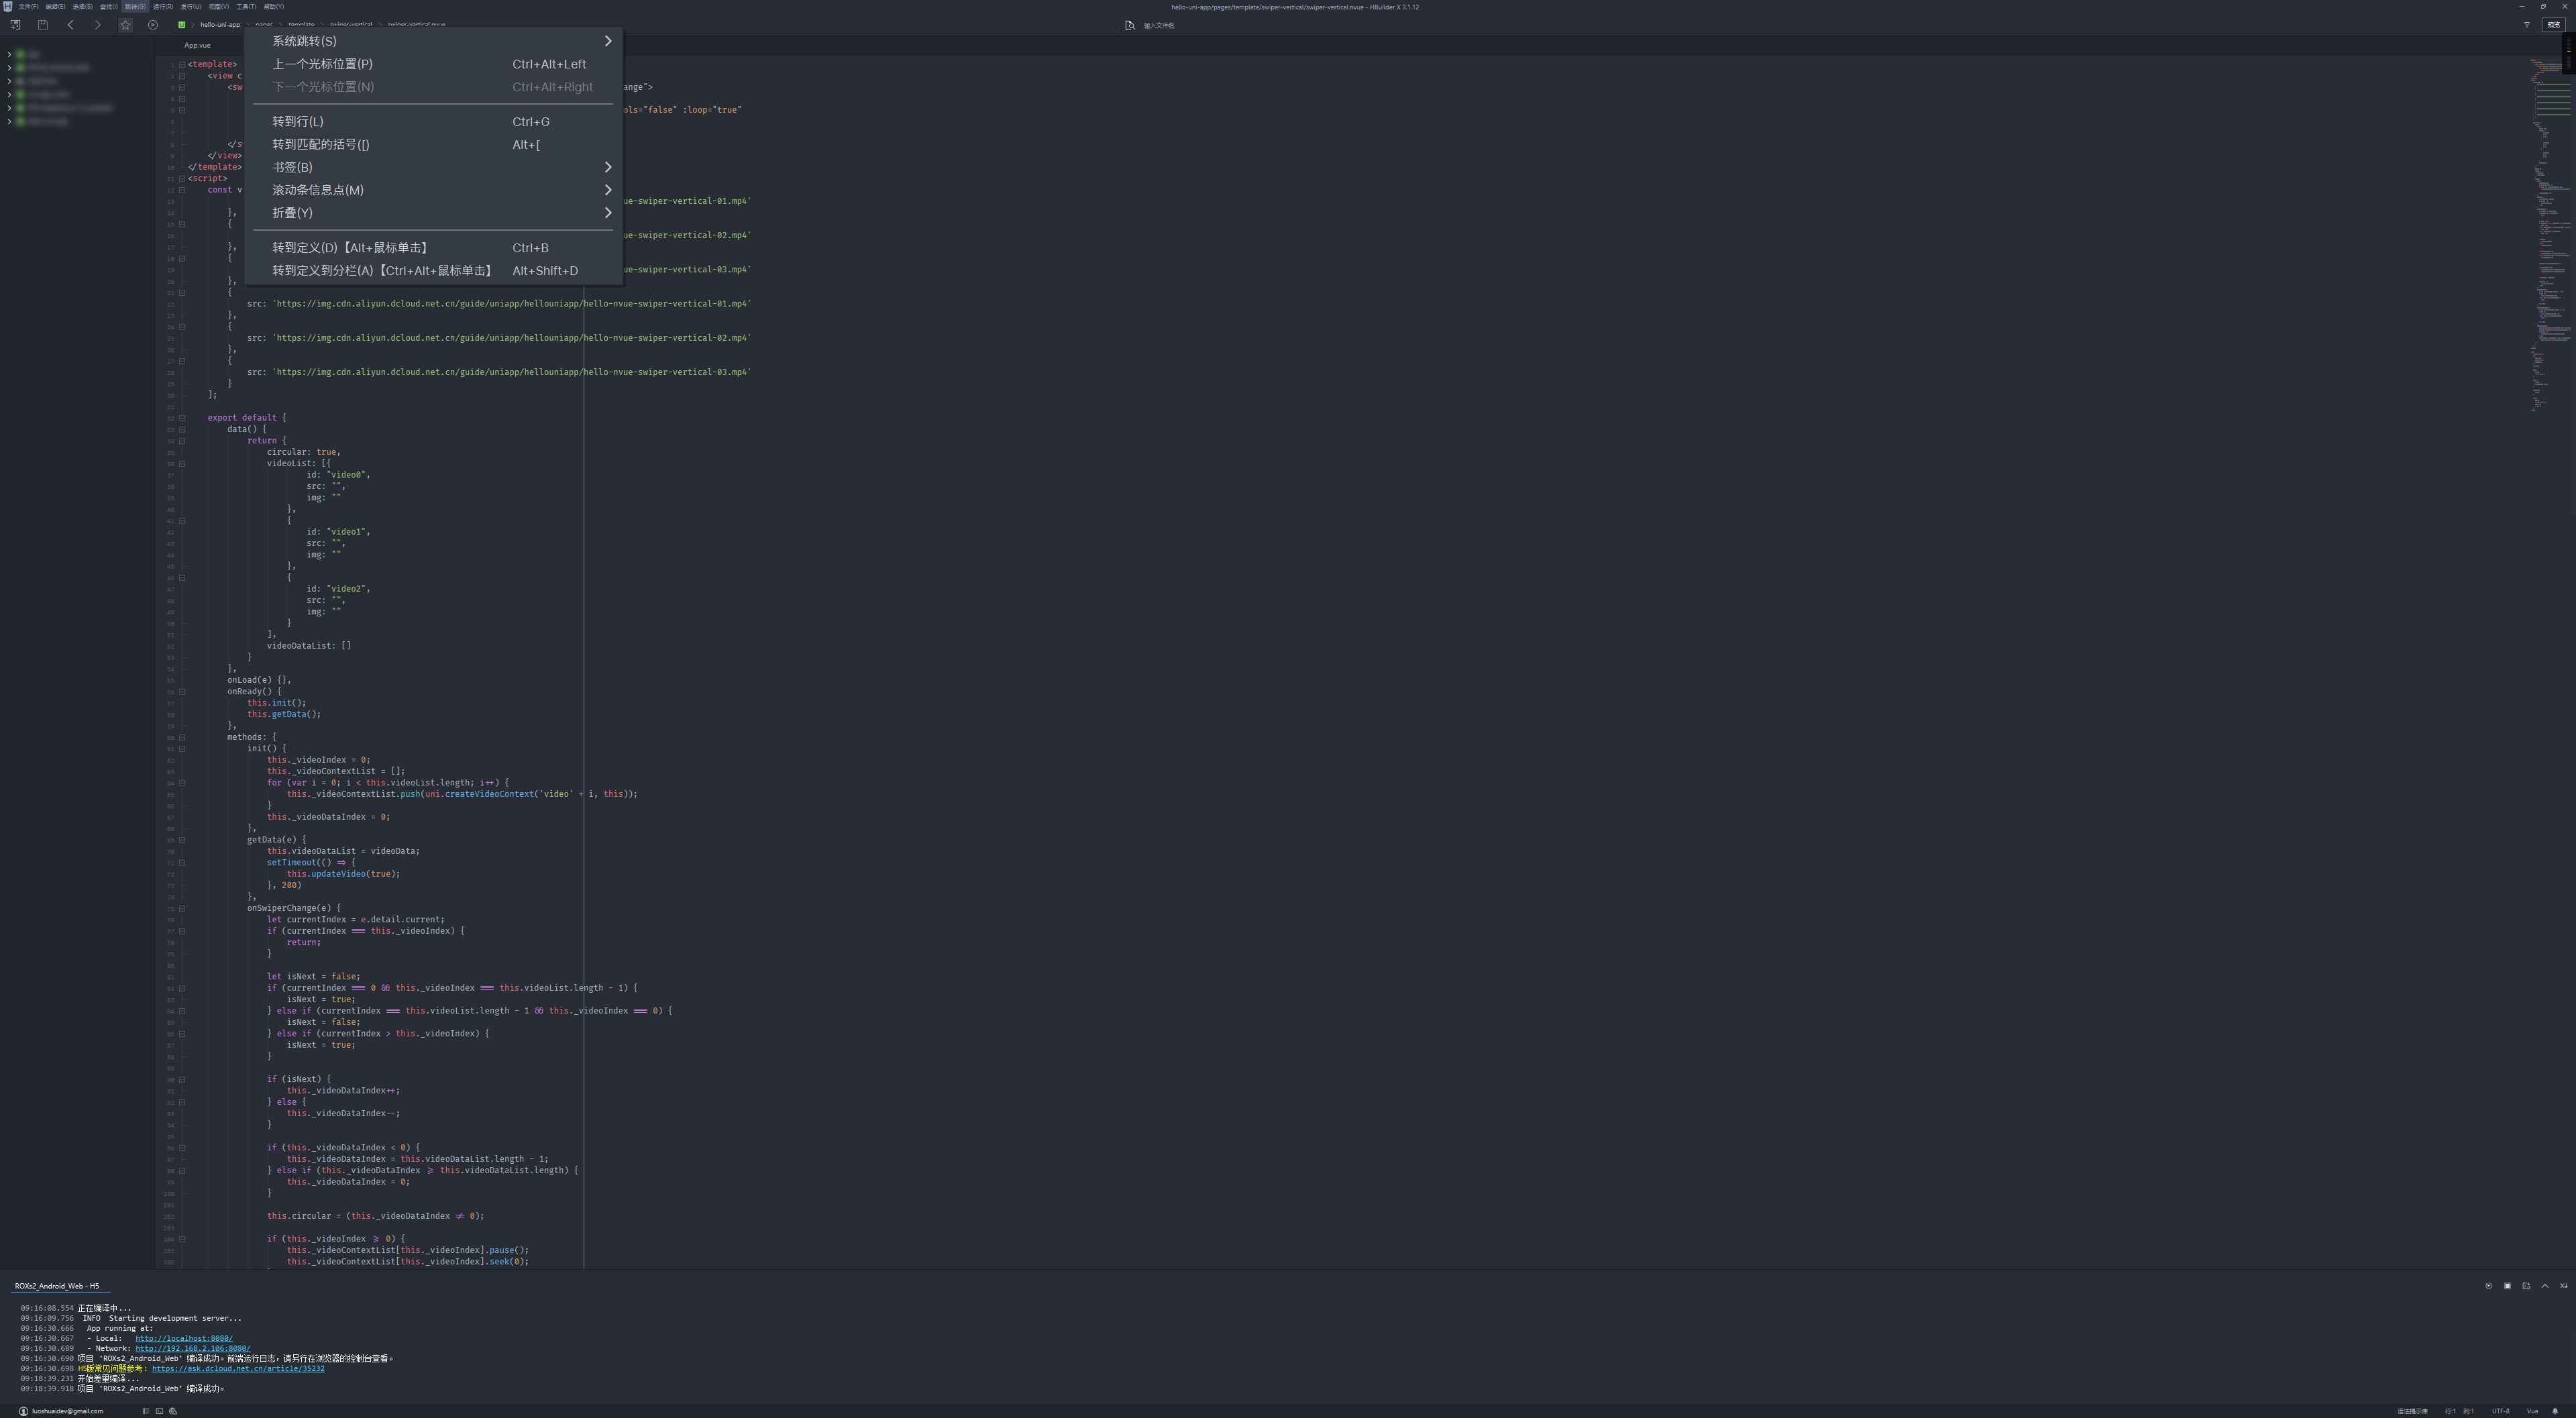
Task: Click the new file toolbar icon
Action: 15,25
